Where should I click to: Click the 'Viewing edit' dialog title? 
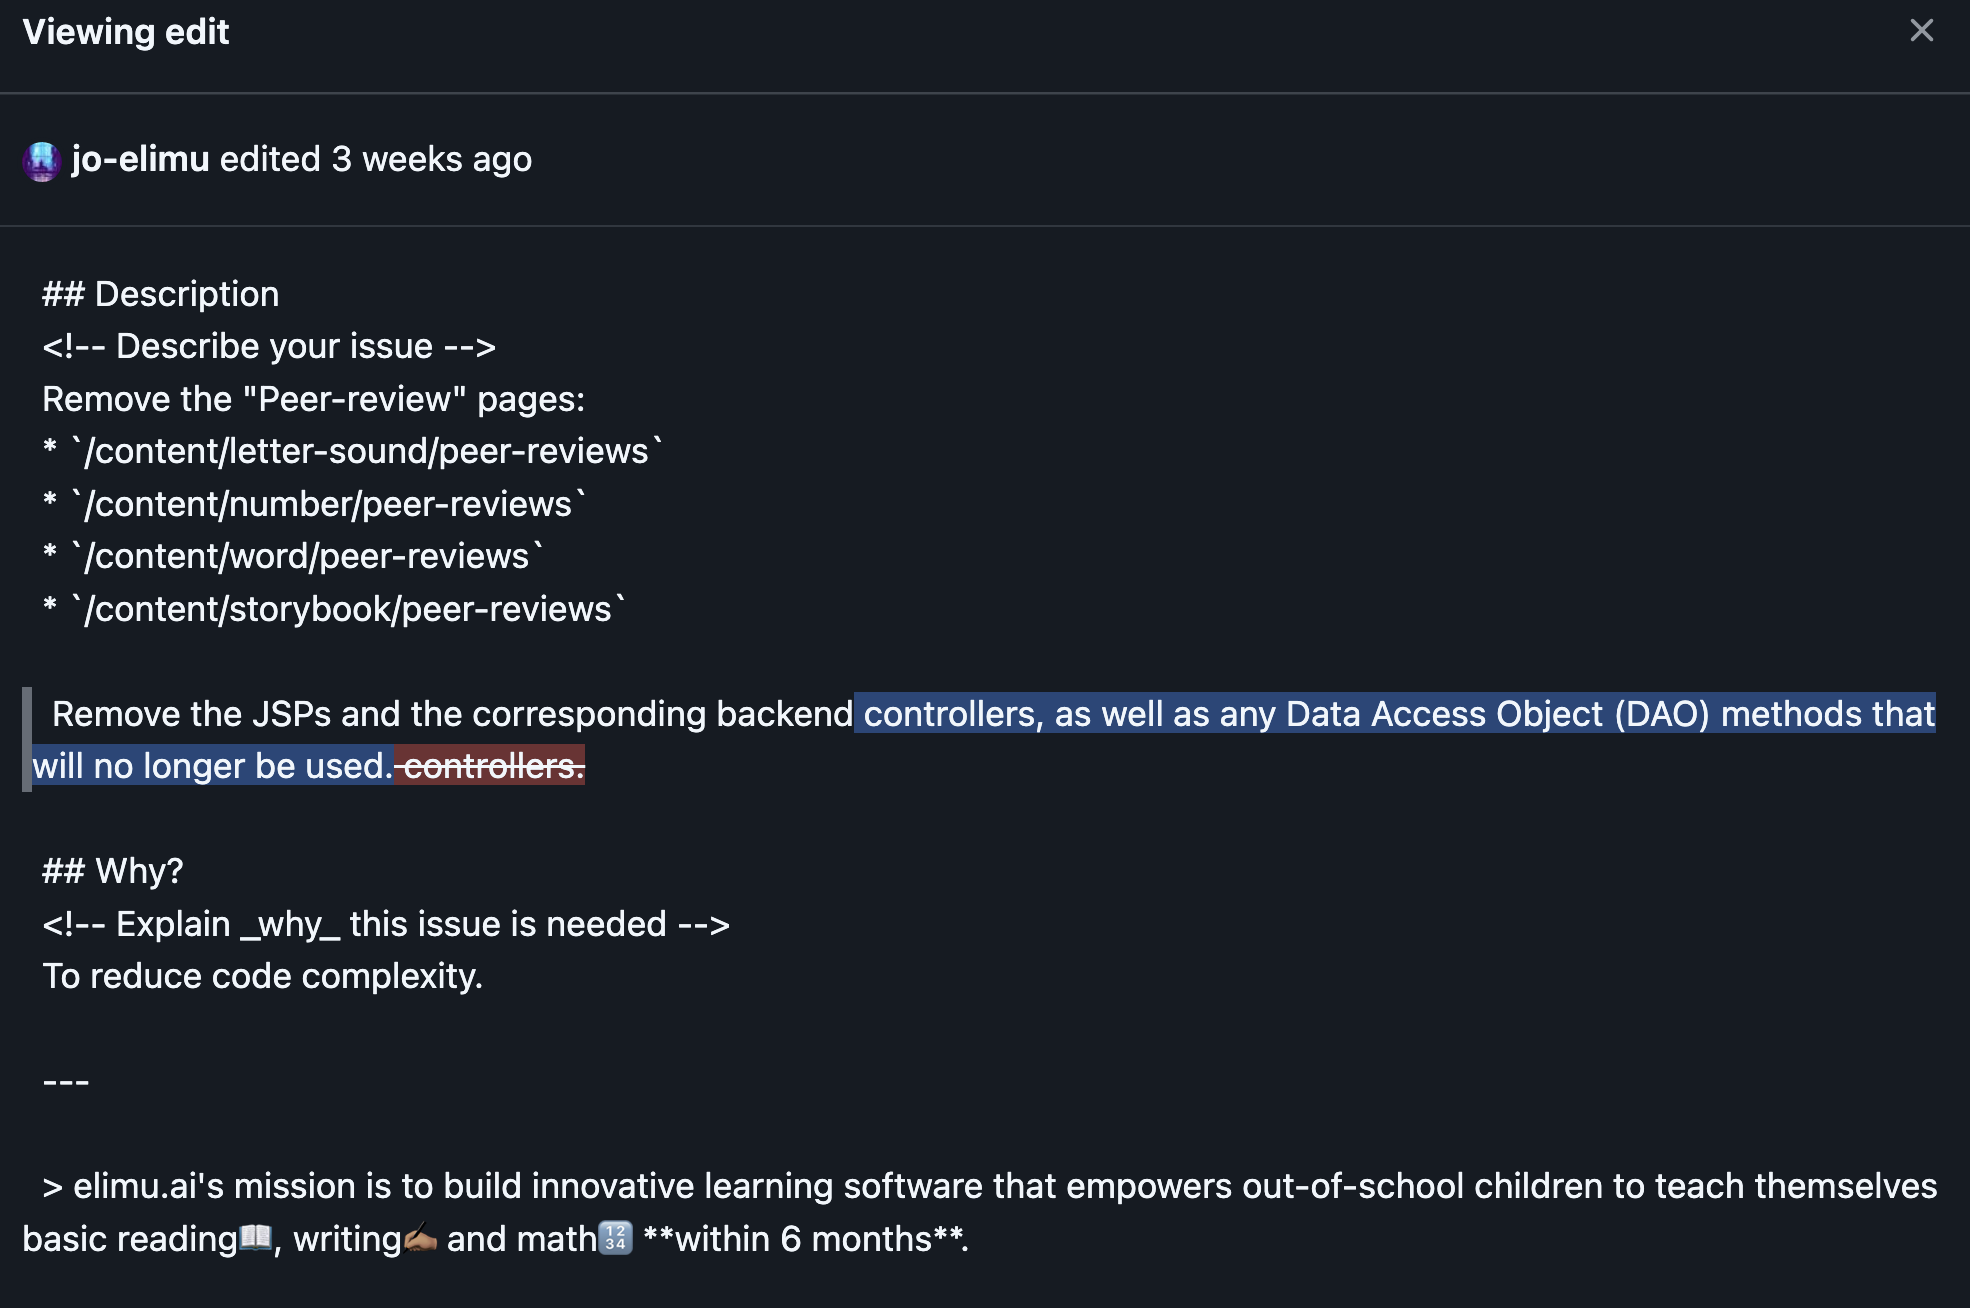[126, 32]
